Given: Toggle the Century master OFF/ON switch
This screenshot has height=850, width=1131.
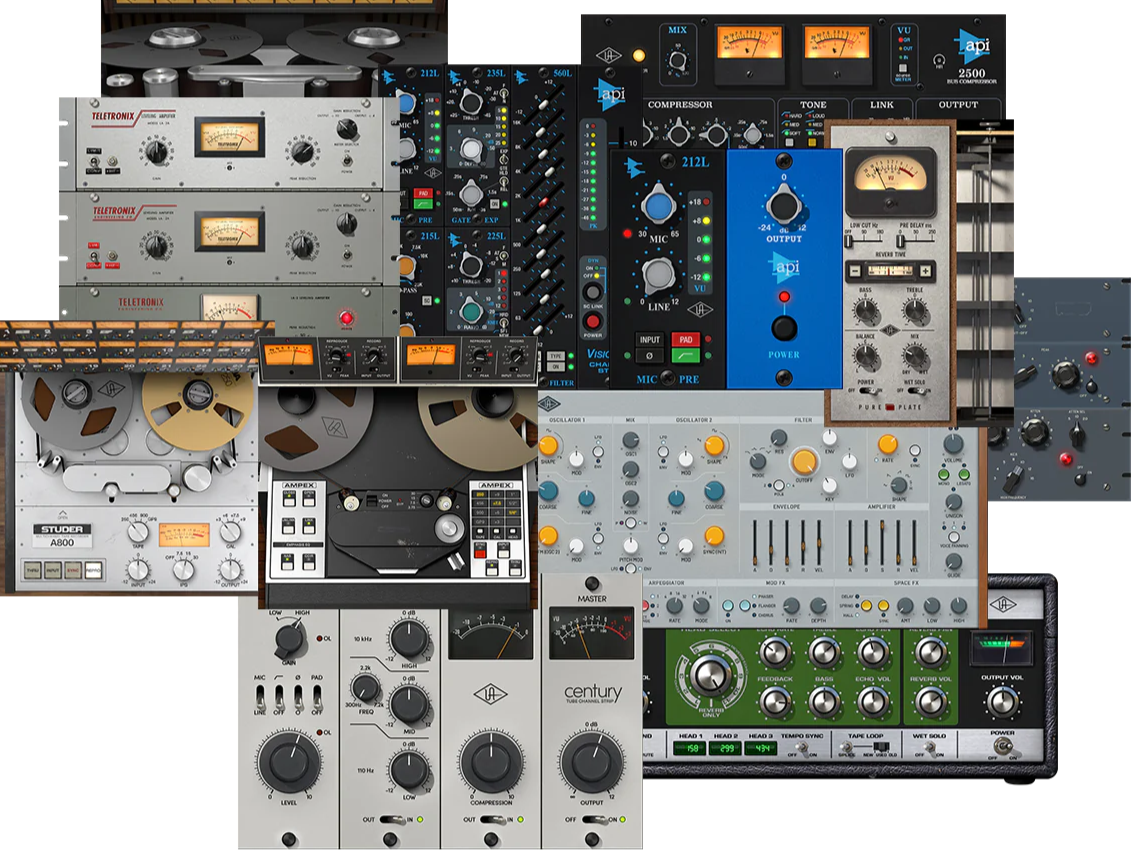Looking at the screenshot, I should click(x=594, y=820).
